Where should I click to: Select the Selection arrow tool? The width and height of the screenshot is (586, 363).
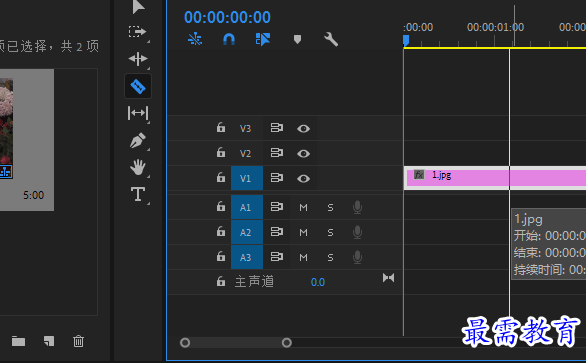pos(138,7)
